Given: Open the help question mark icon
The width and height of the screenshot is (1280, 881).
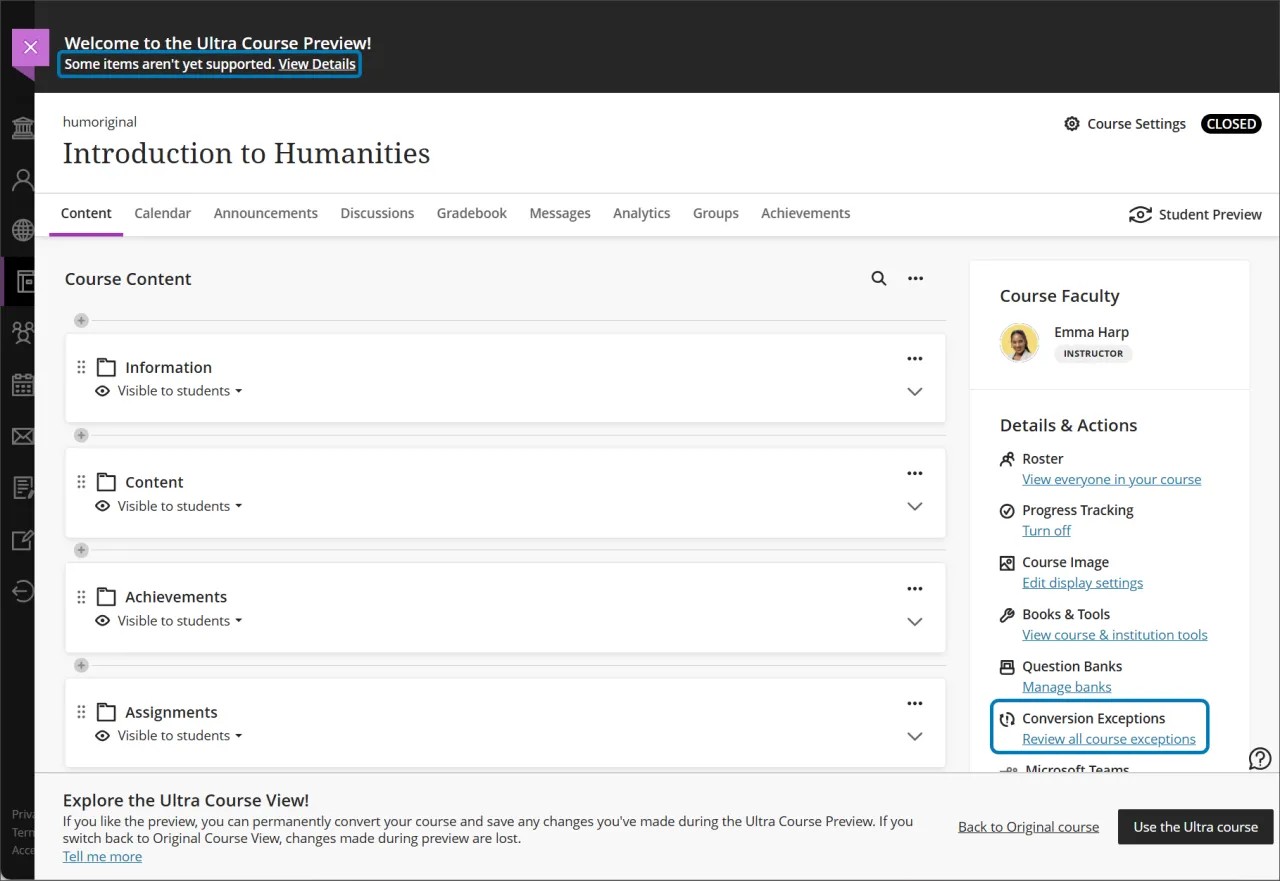Looking at the screenshot, I should coord(1260,758).
